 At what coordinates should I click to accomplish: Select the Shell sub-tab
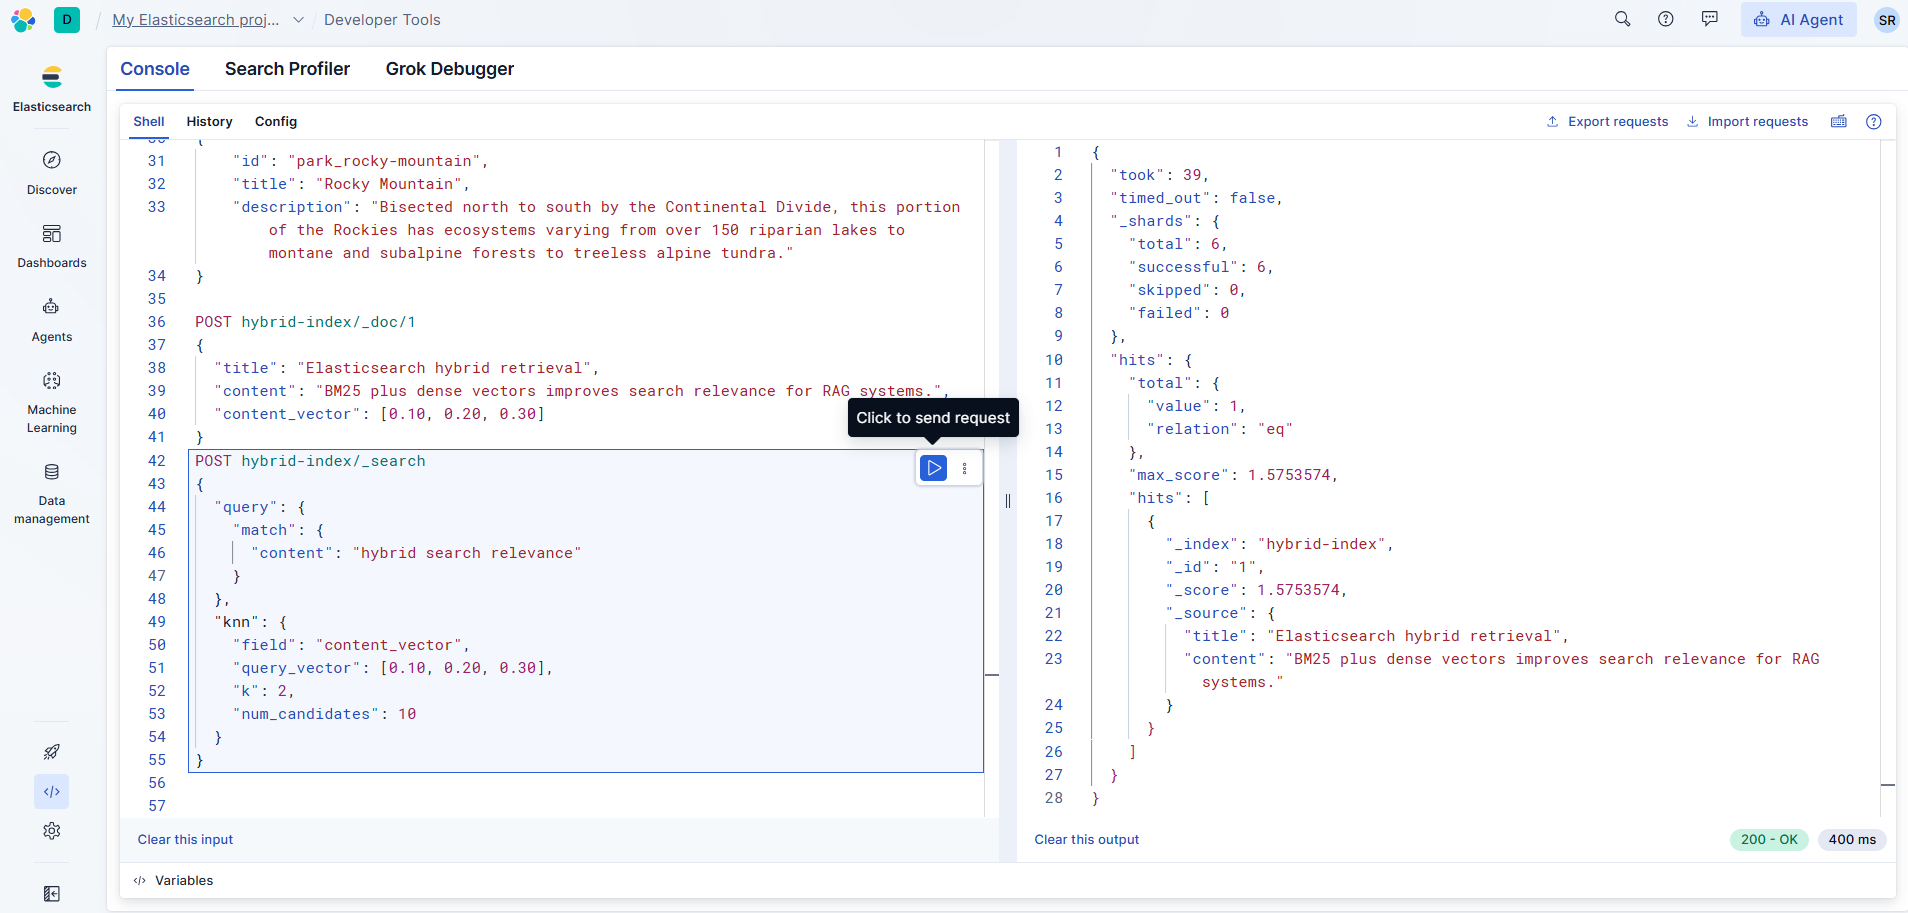click(x=149, y=121)
